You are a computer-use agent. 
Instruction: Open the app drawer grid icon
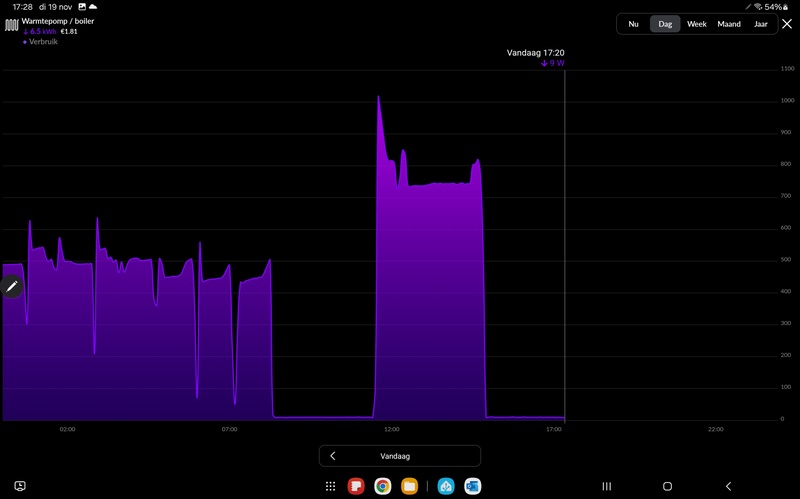pos(331,486)
